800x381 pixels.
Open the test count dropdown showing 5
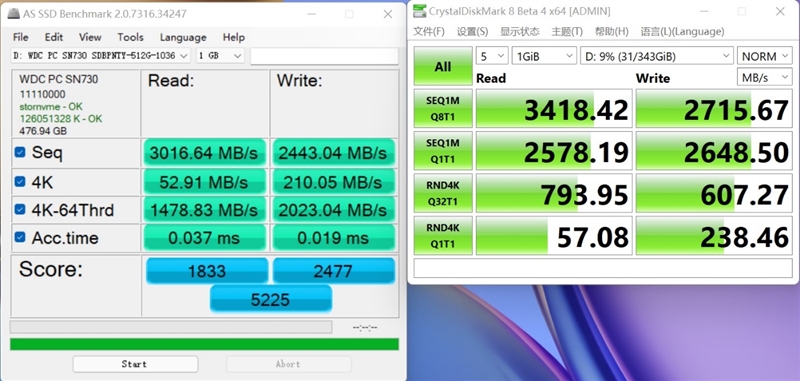(492, 56)
